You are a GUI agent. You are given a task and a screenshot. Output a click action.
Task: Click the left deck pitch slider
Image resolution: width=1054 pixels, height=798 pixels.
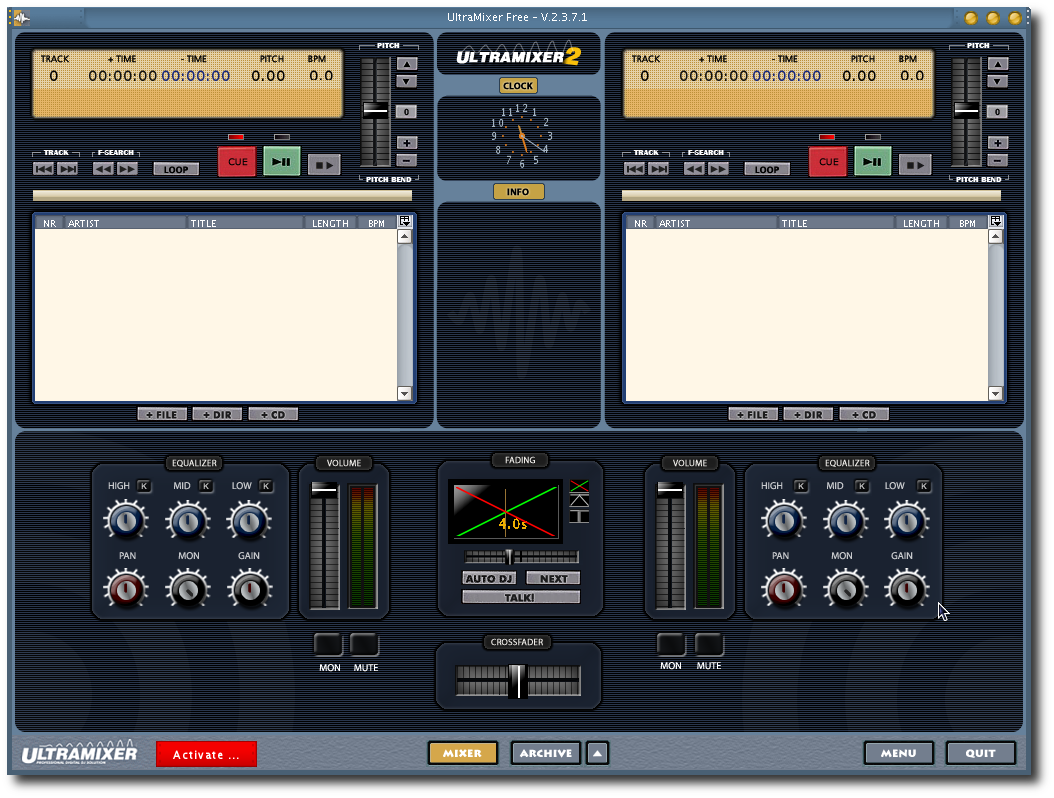tap(376, 112)
